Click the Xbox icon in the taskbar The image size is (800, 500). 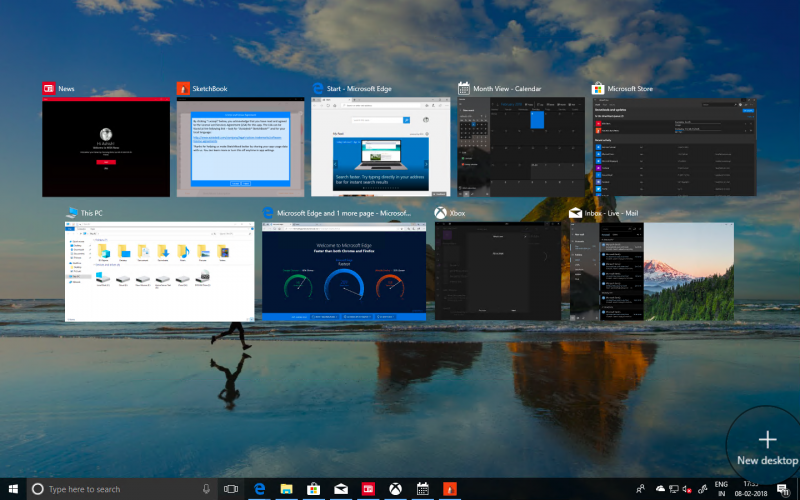396,489
